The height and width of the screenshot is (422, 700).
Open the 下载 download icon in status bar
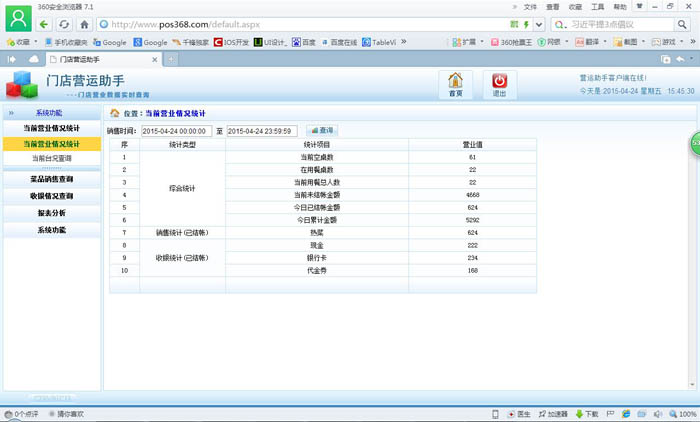coord(587,413)
